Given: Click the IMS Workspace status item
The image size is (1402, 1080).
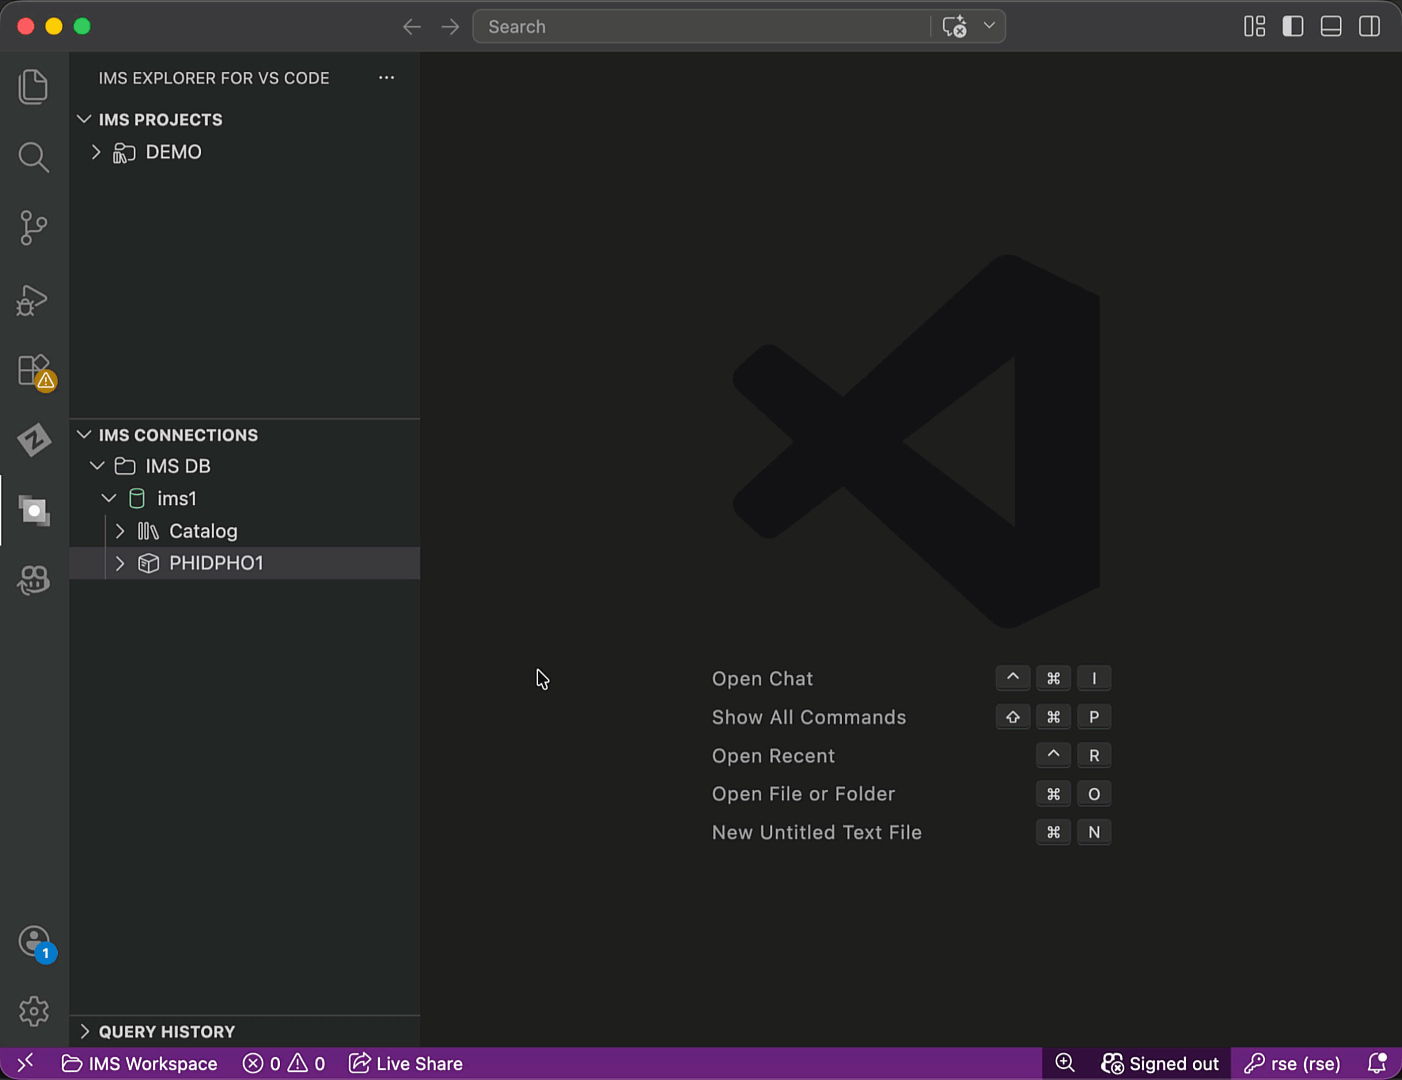Looking at the screenshot, I should (140, 1063).
